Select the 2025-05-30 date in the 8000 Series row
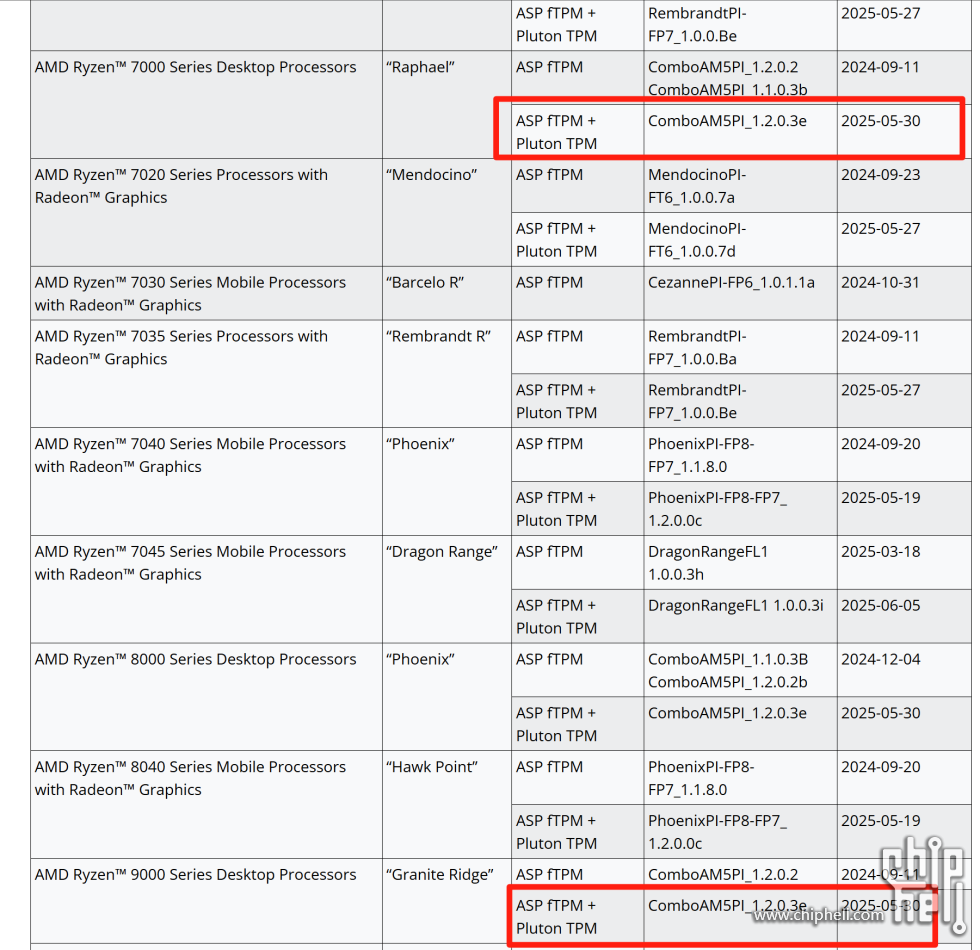The height and width of the screenshot is (950, 980). 904,723
